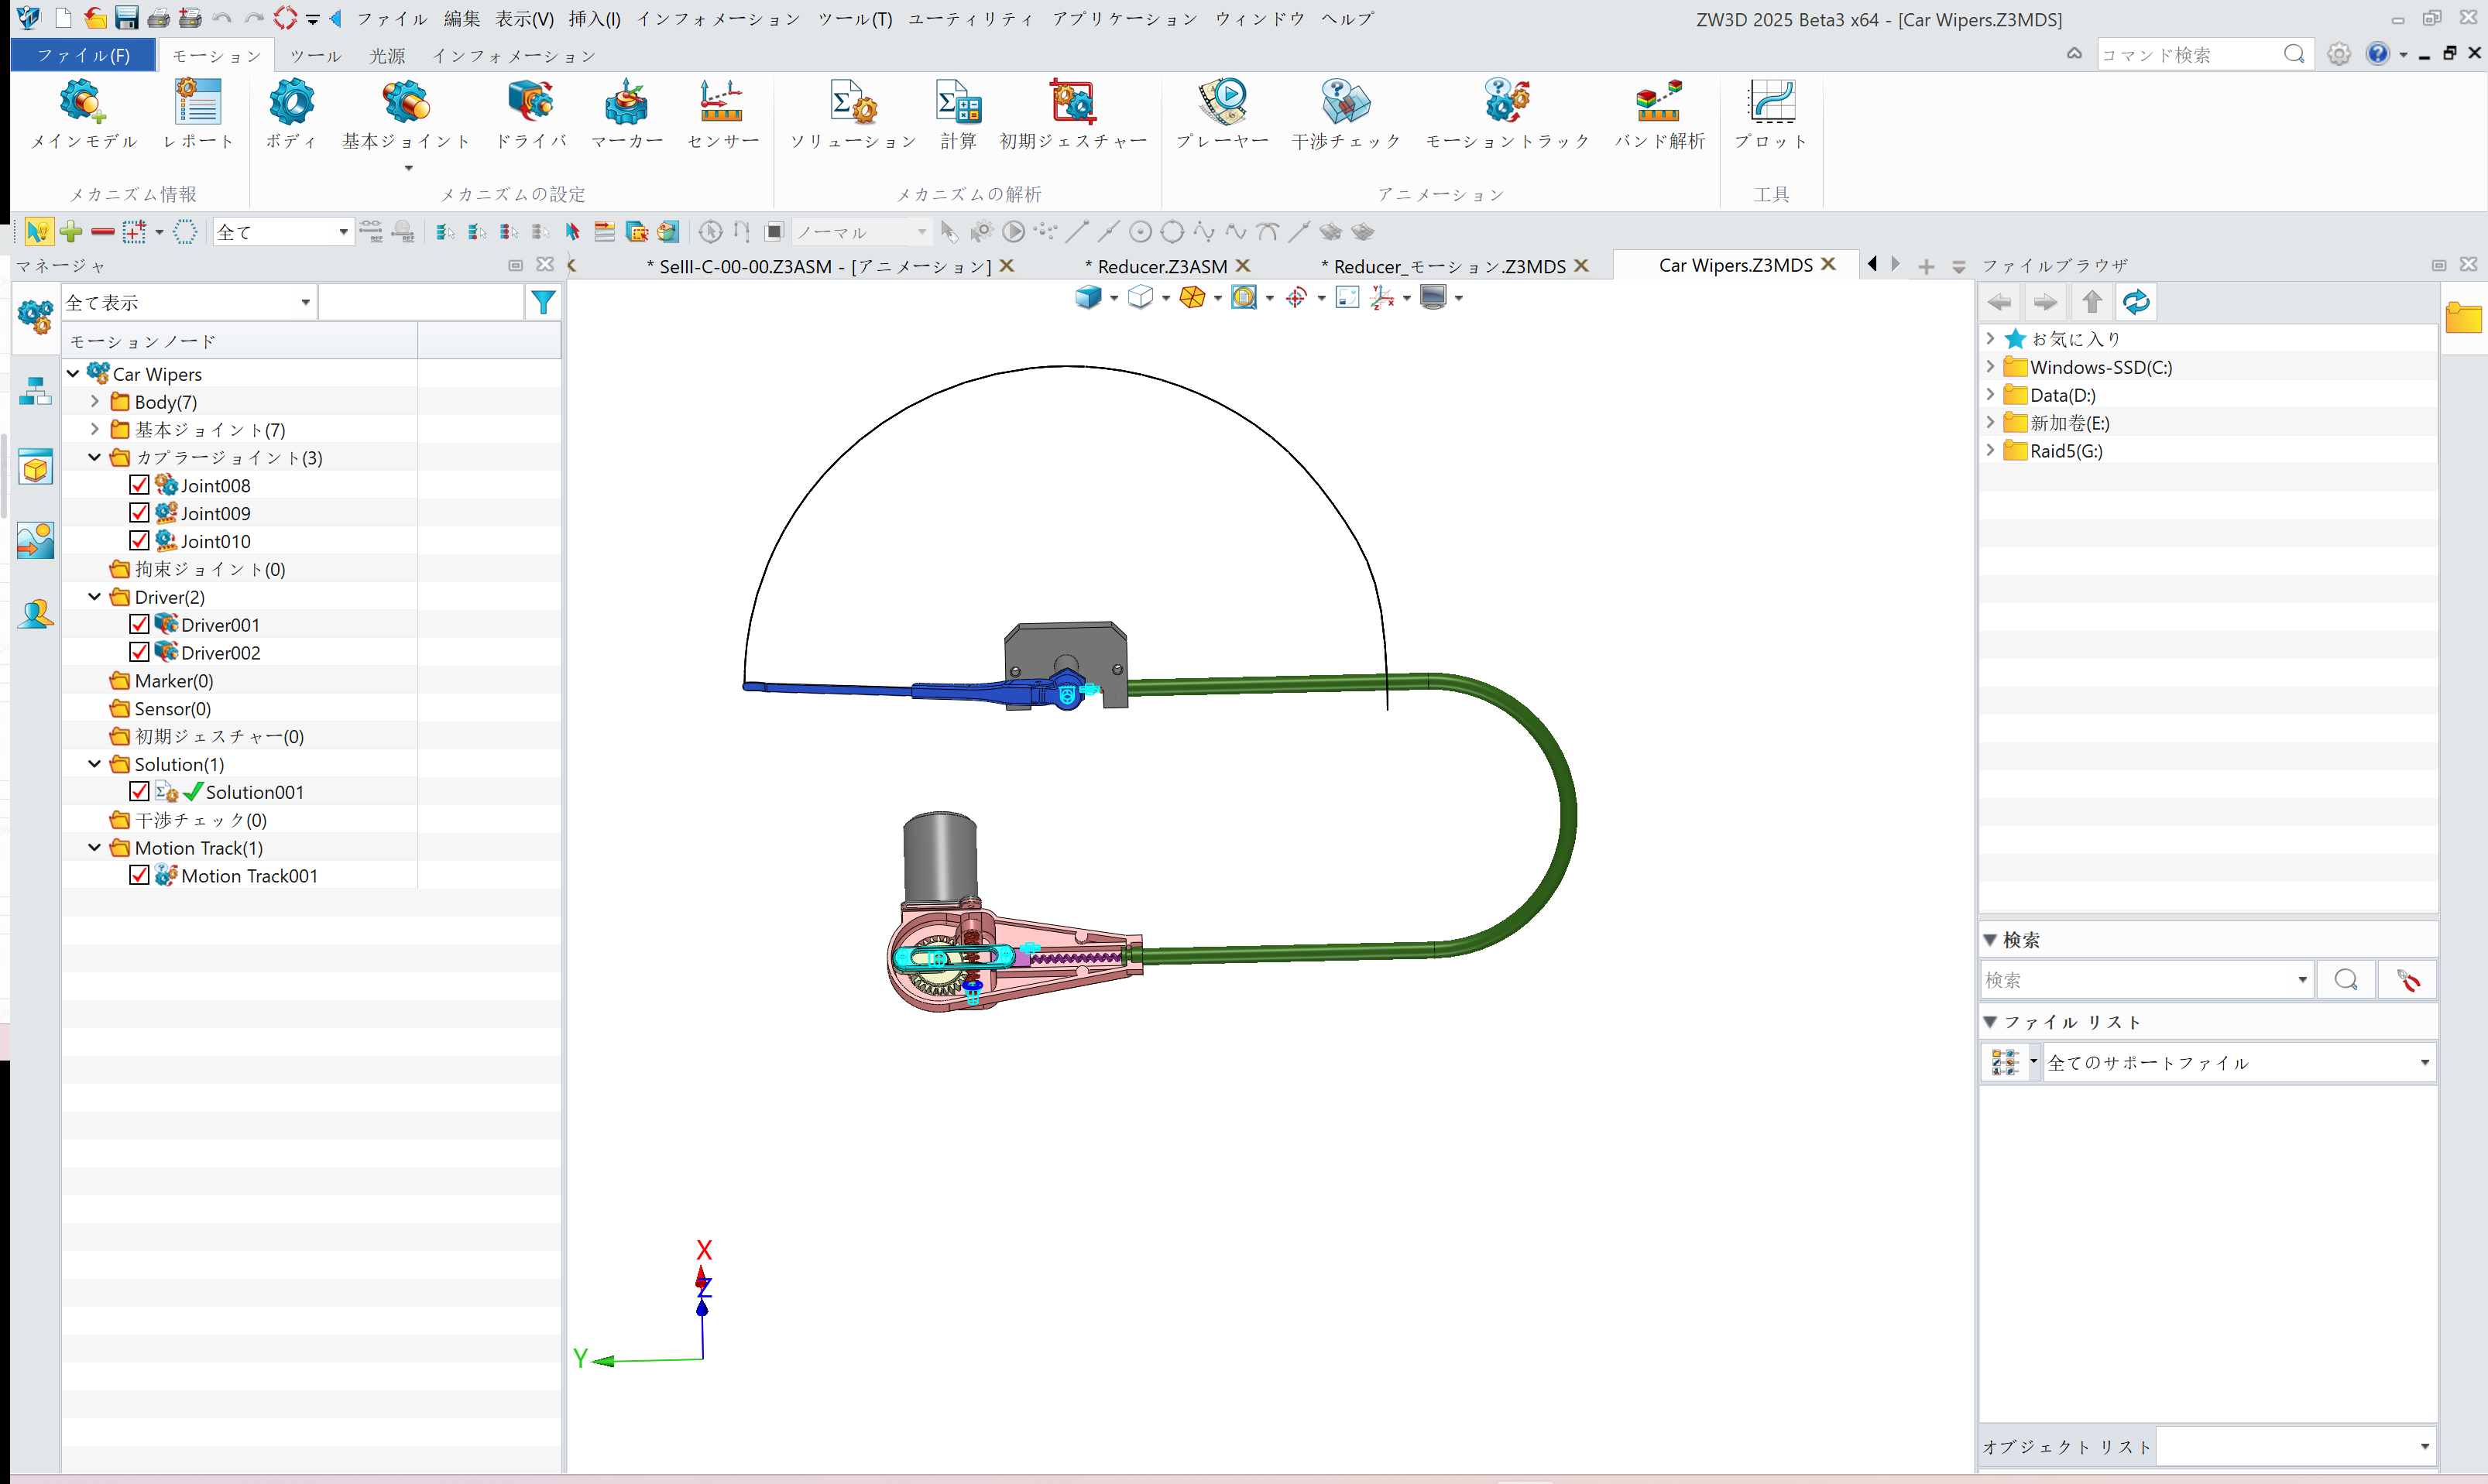
Task: Open the メインモデル tool
Action: 83,114
